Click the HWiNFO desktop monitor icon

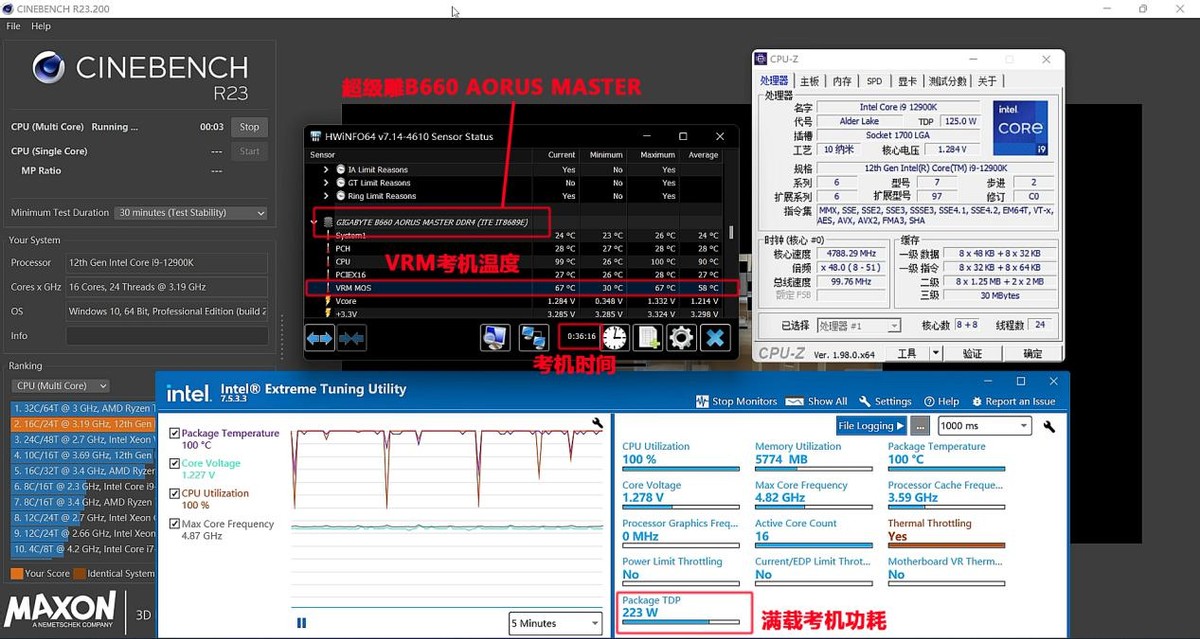494,337
